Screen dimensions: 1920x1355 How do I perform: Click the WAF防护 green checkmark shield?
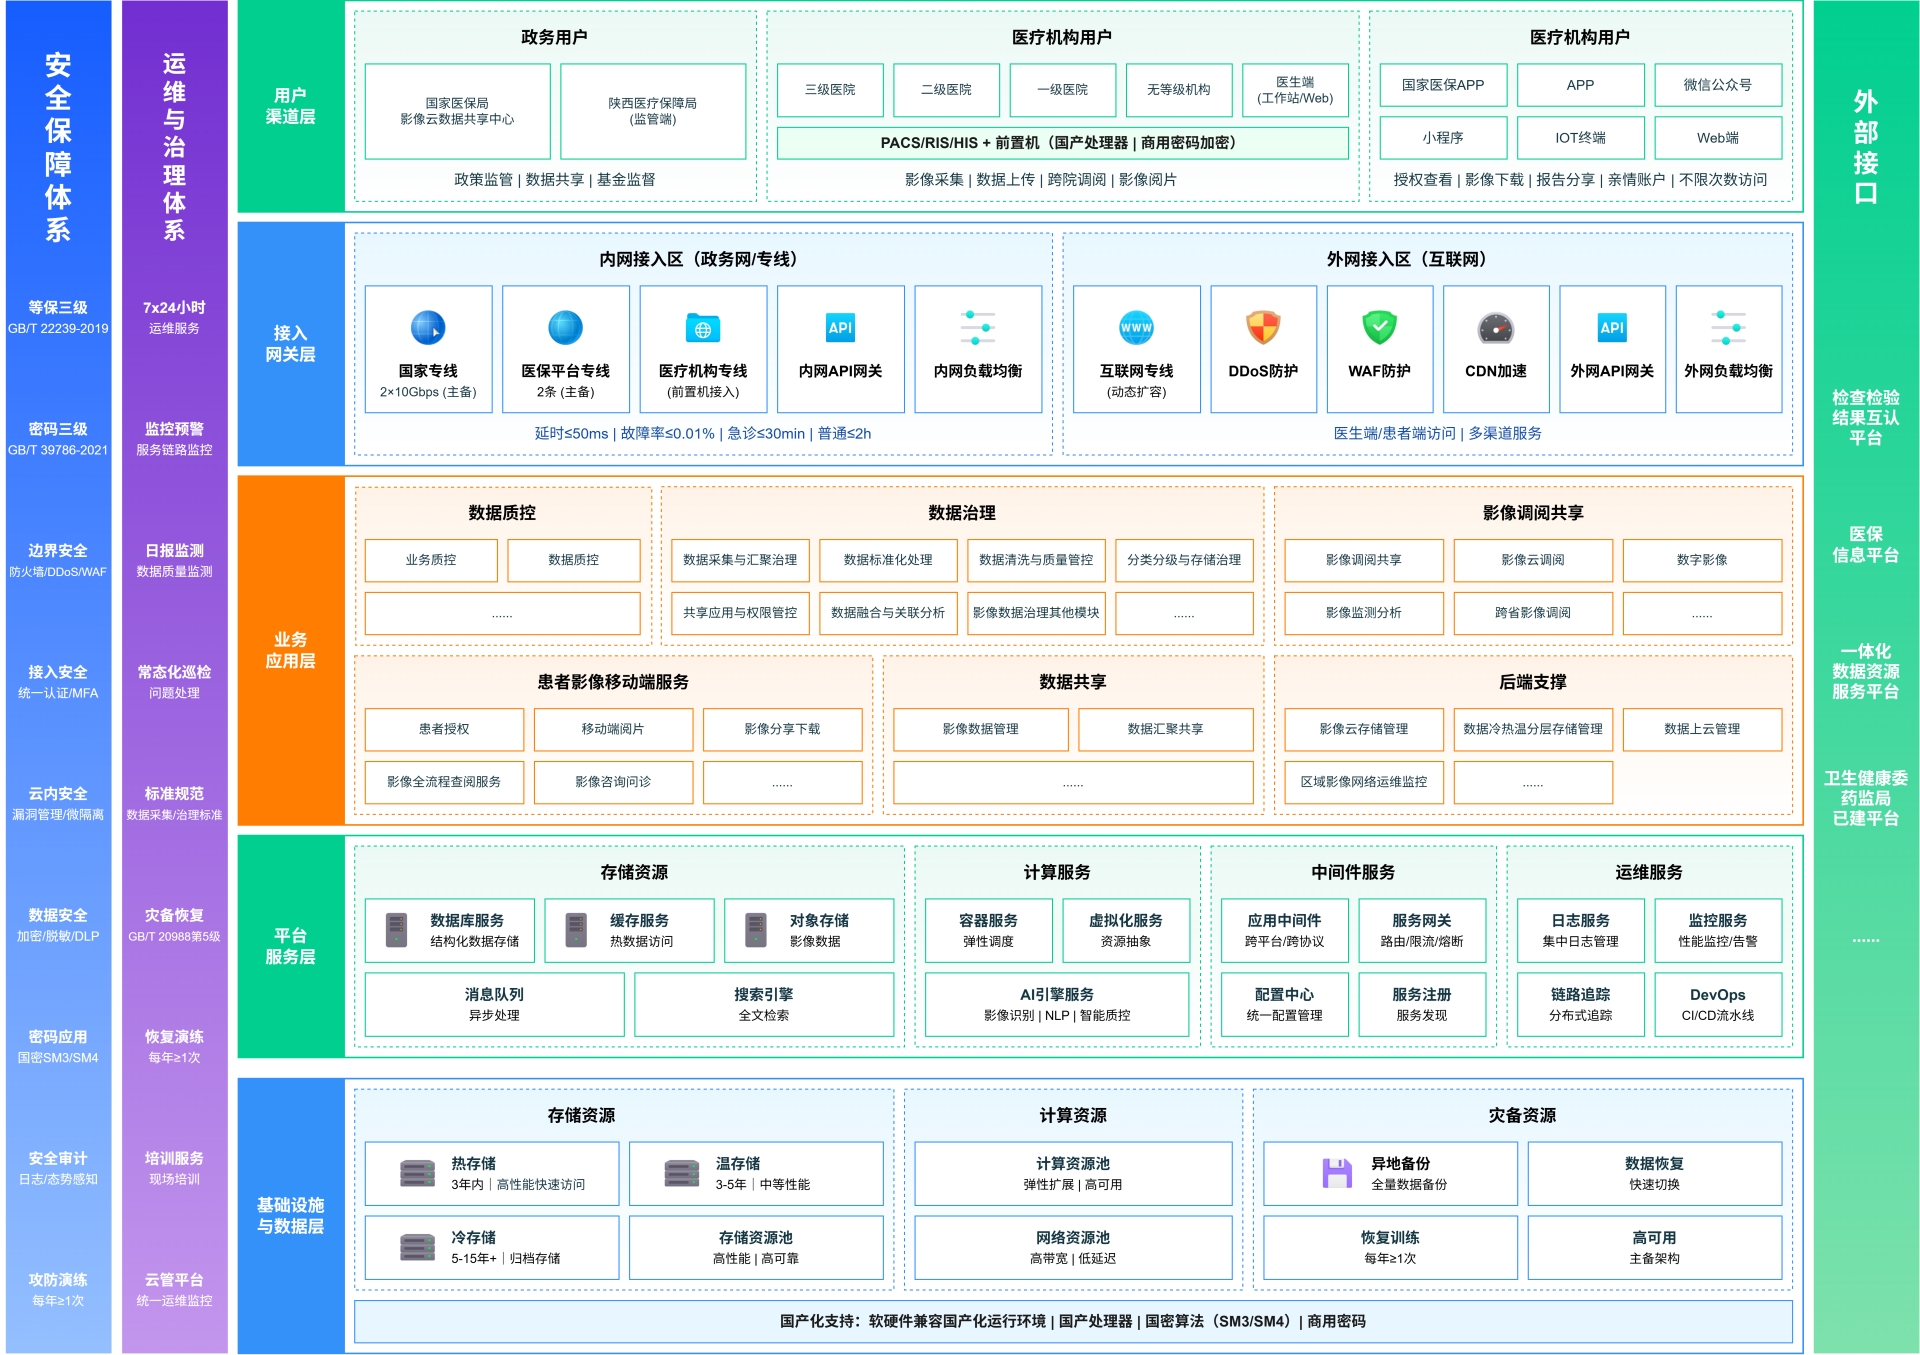click(1379, 328)
